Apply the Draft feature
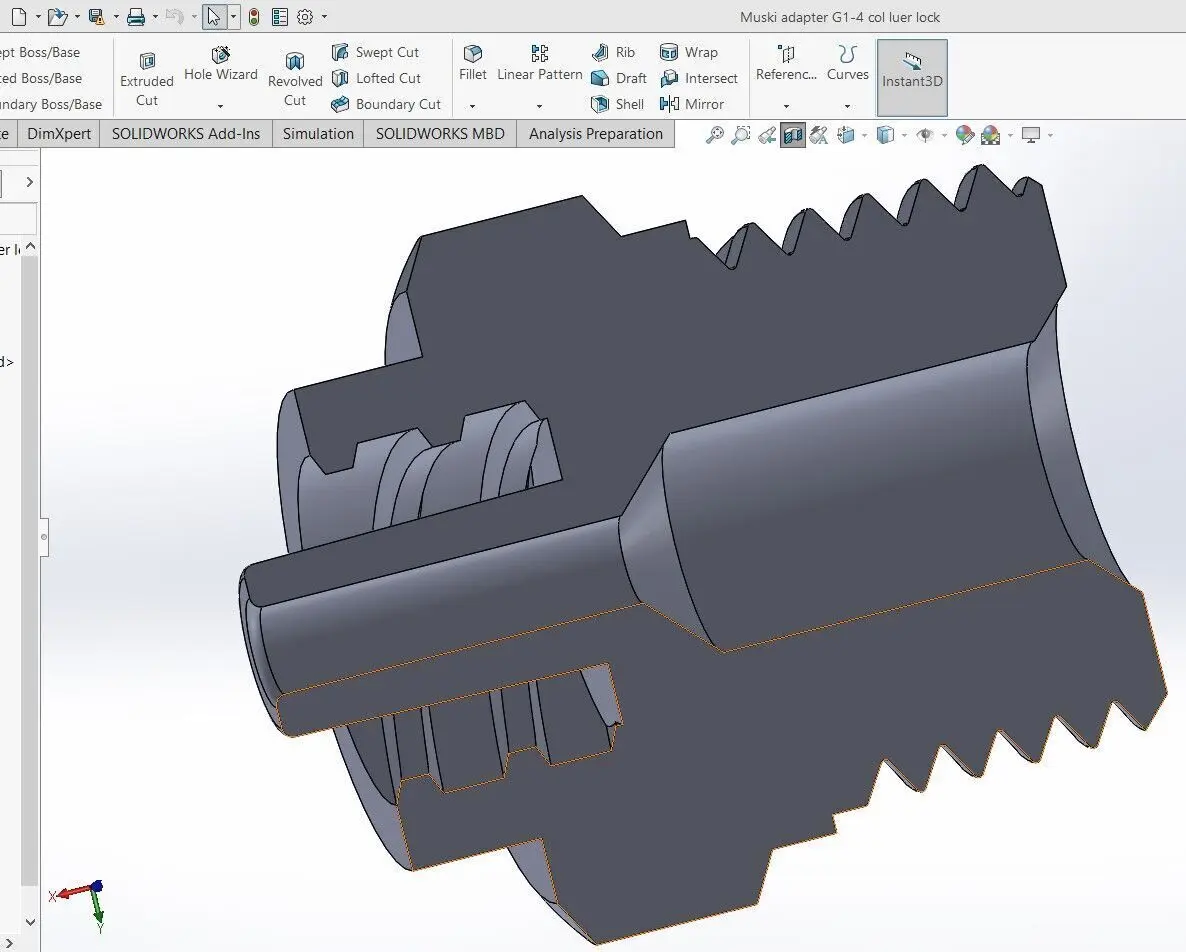 (619, 78)
